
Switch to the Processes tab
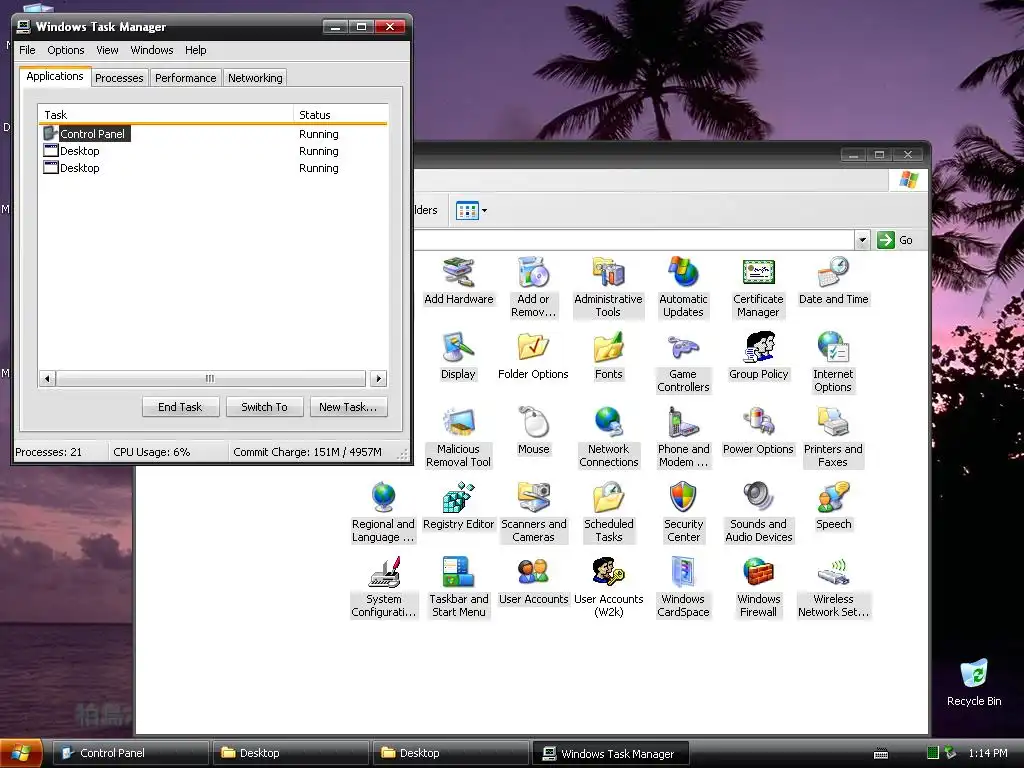tap(119, 78)
